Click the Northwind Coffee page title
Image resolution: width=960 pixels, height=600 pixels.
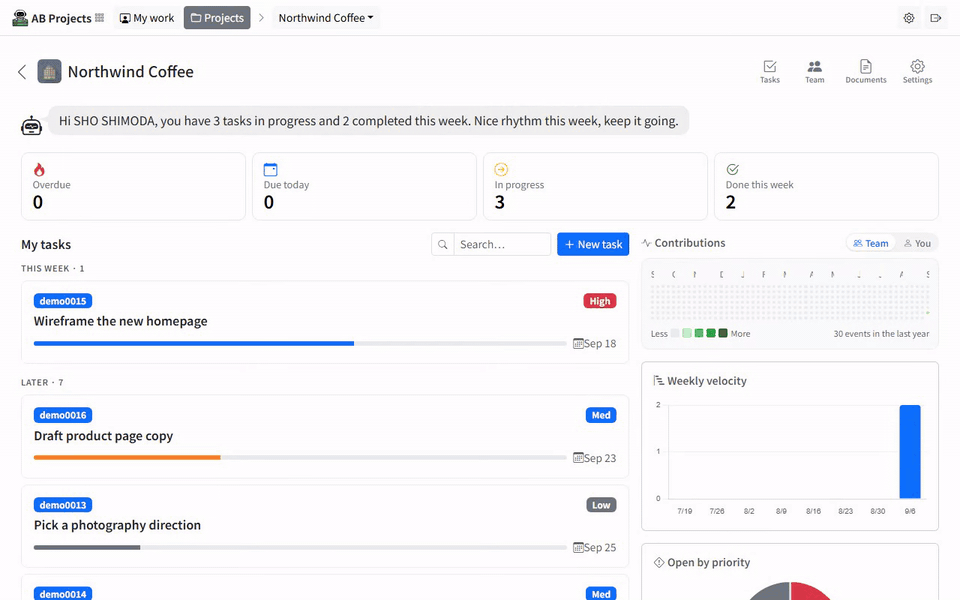click(x=130, y=72)
